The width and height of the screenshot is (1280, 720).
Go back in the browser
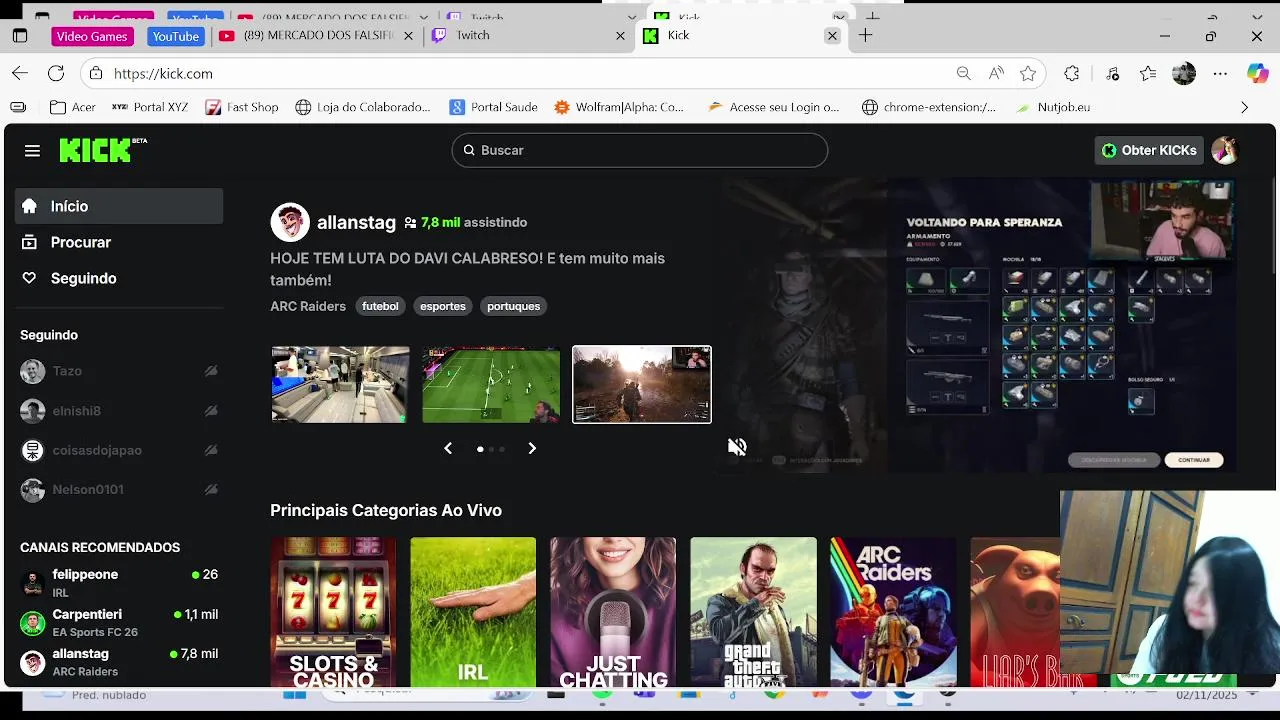[20, 74]
